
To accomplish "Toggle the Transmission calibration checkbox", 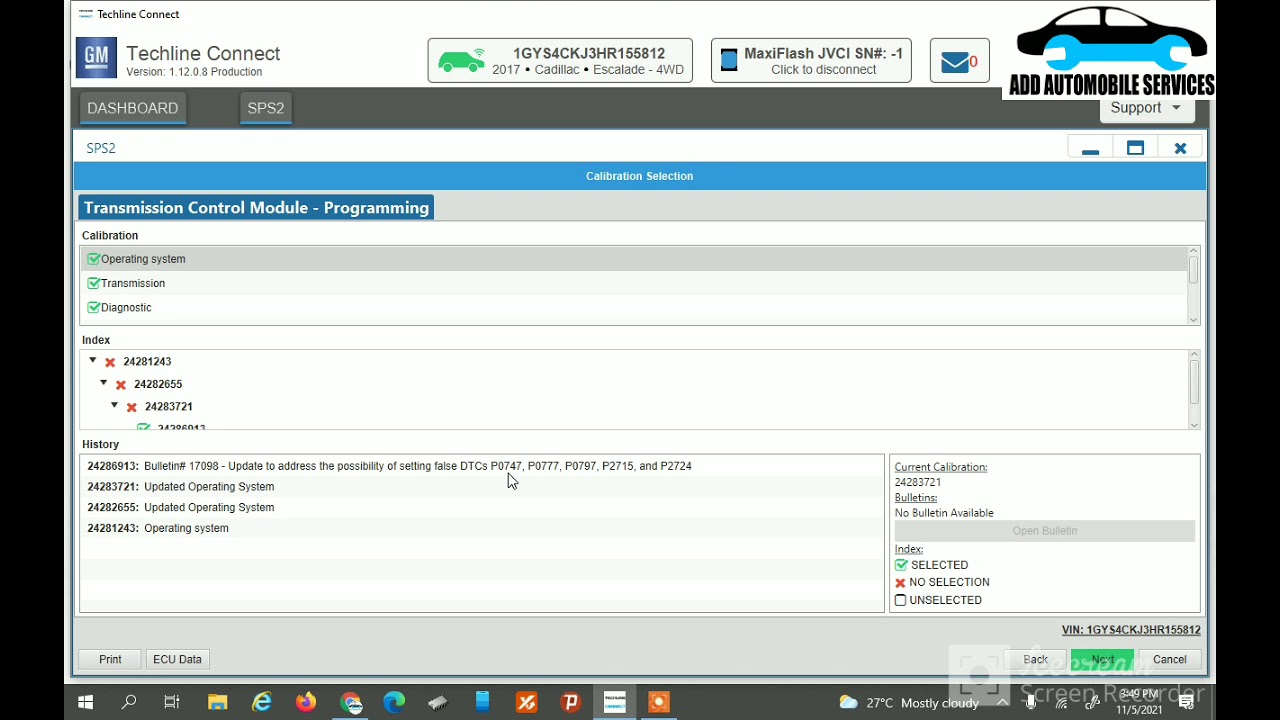I will [x=93, y=283].
